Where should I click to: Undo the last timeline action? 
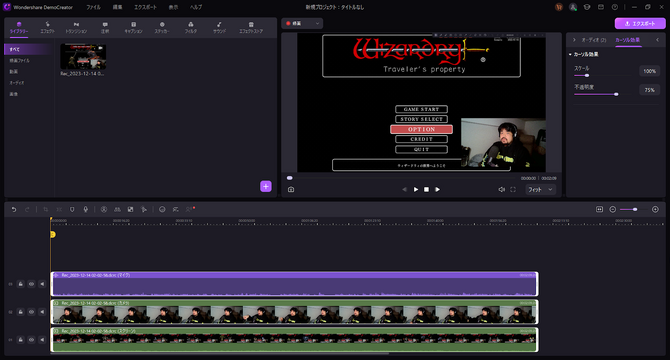coord(14,209)
